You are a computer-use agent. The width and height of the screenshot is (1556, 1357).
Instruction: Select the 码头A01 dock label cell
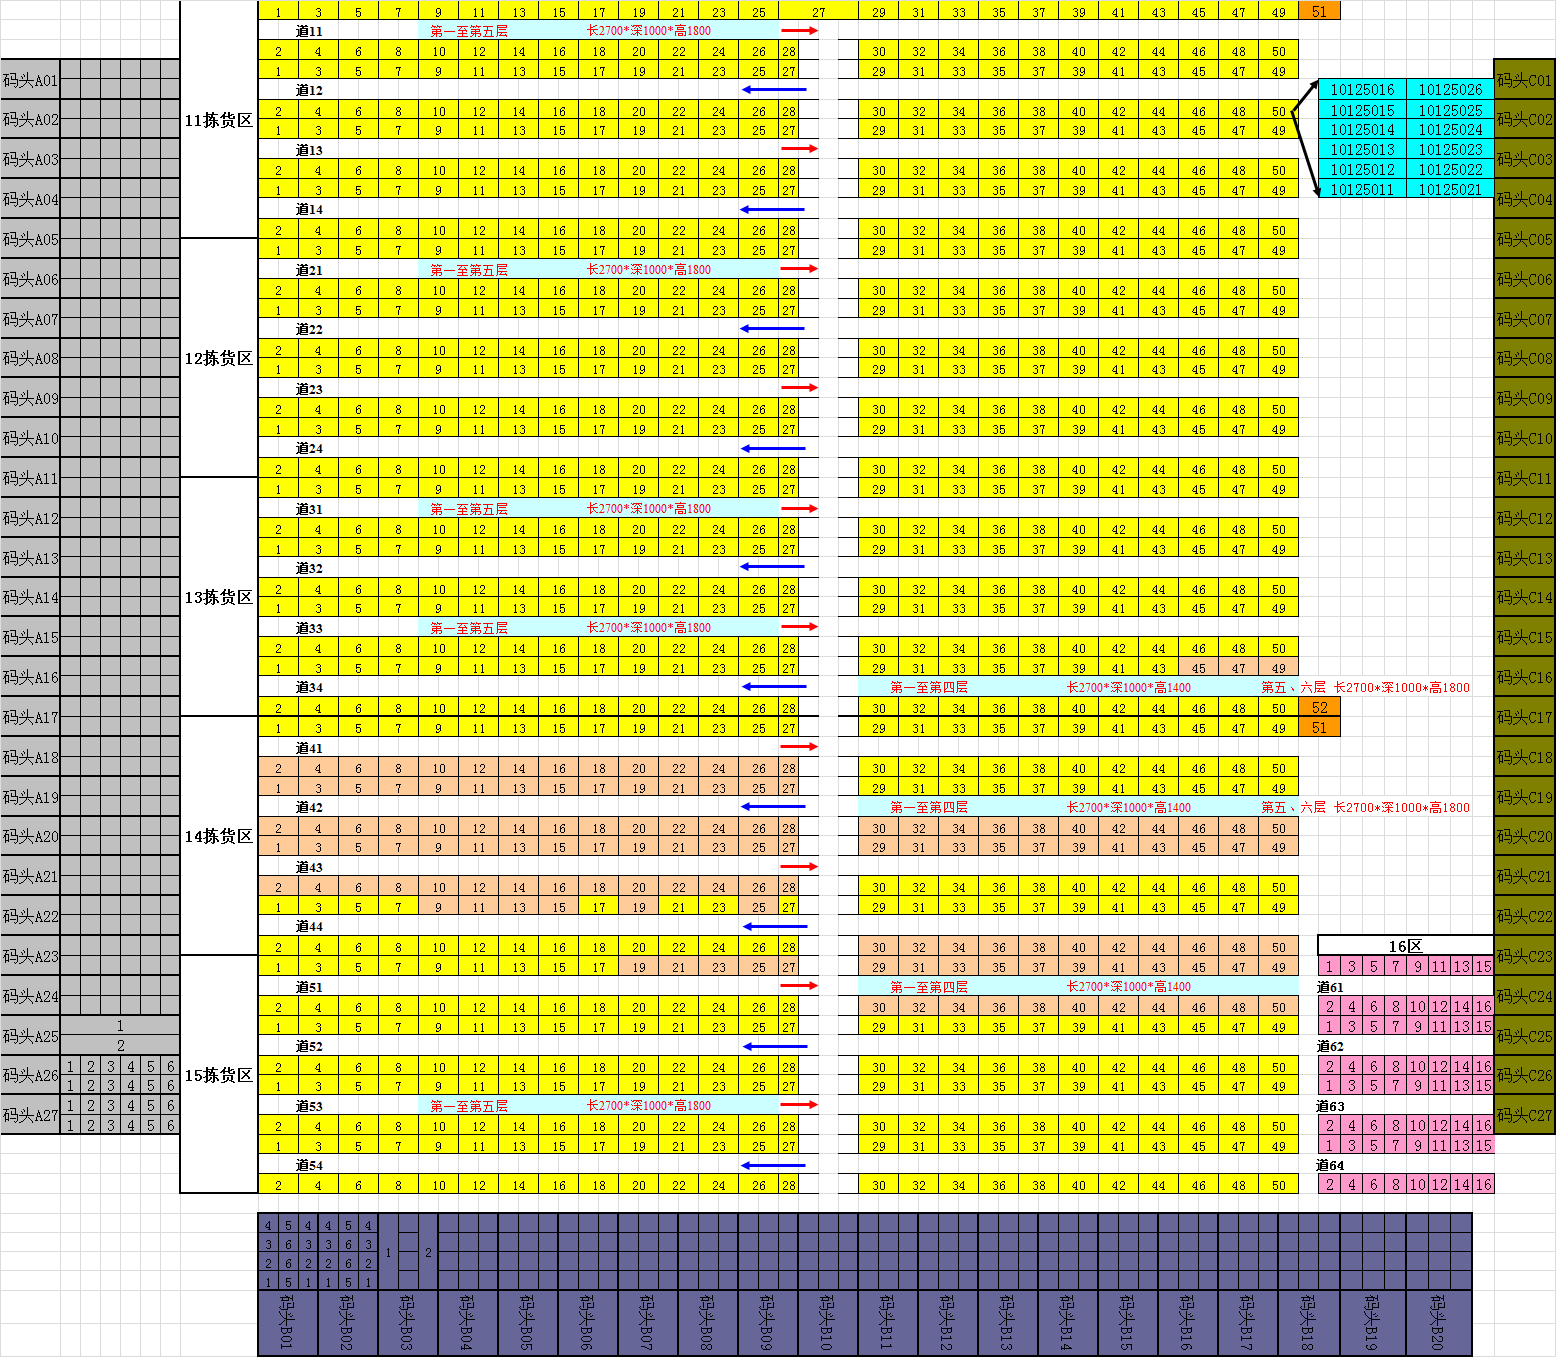[x=30, y=80]
